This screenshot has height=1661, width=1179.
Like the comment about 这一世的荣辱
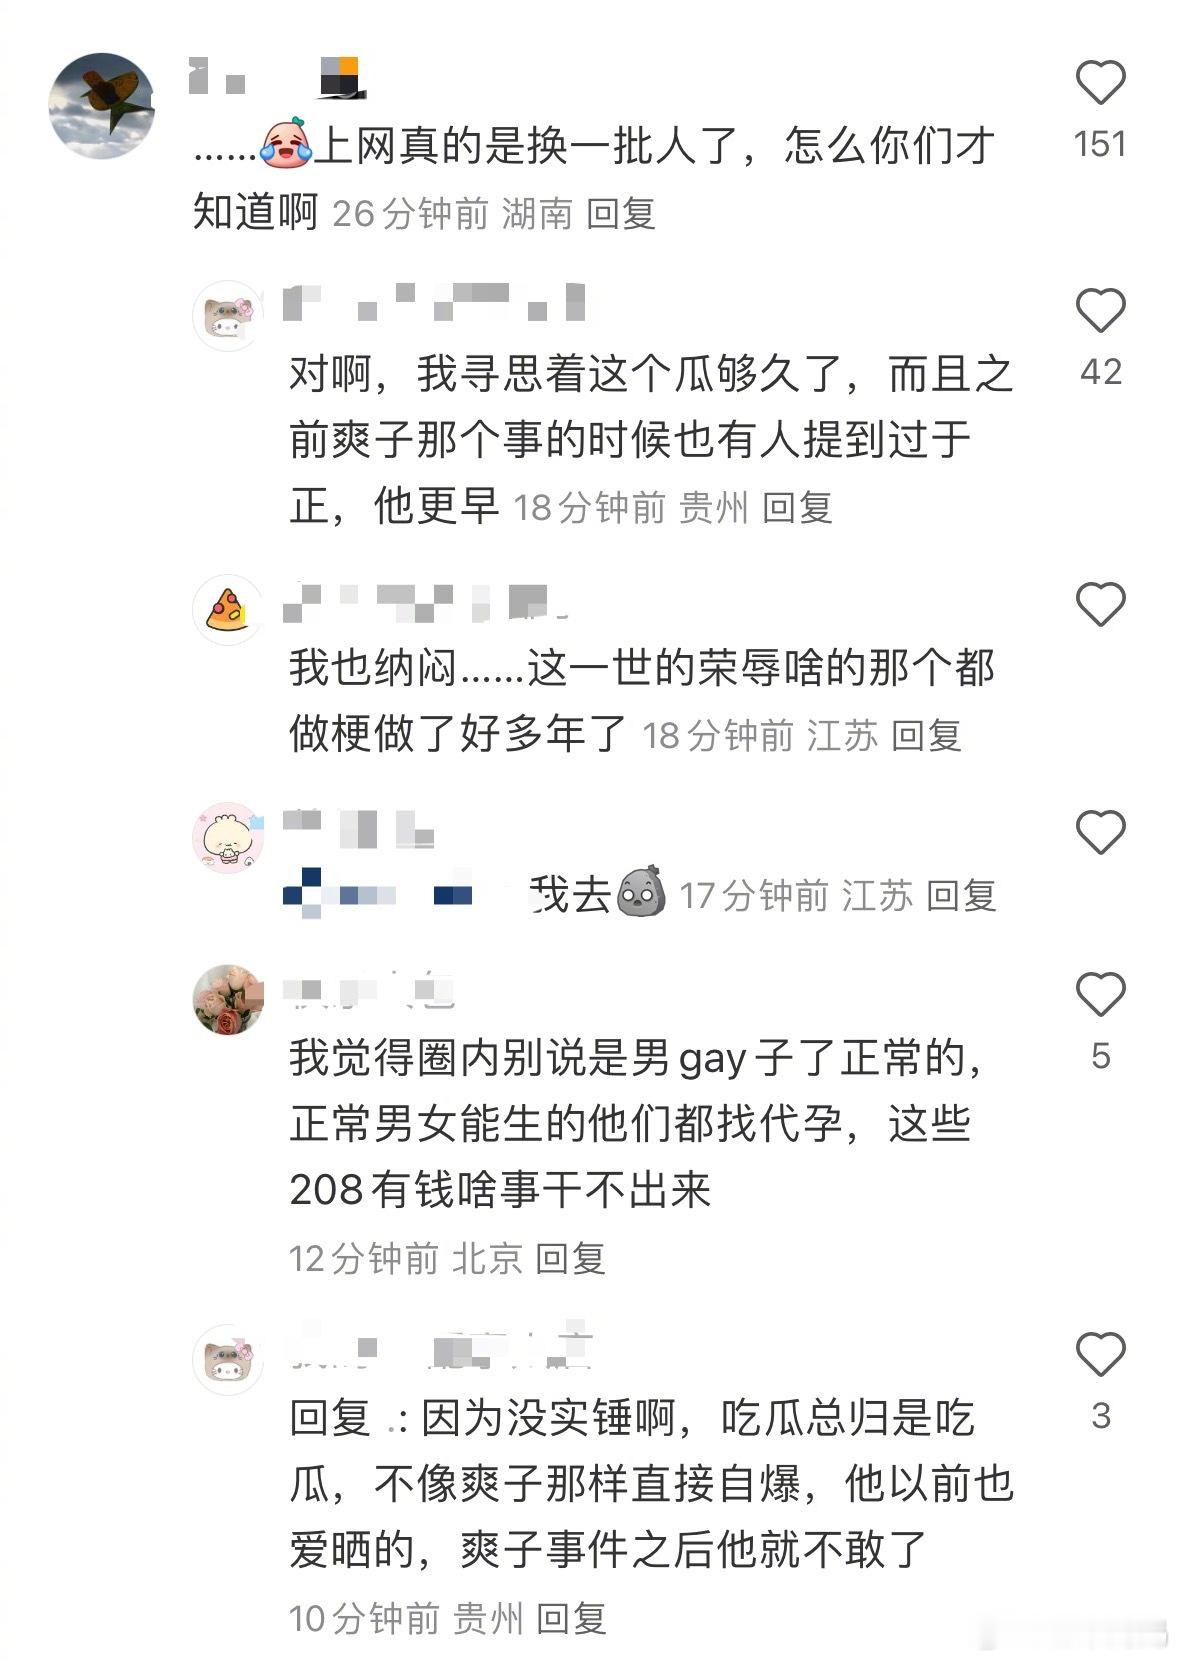tap(1100, 604)
